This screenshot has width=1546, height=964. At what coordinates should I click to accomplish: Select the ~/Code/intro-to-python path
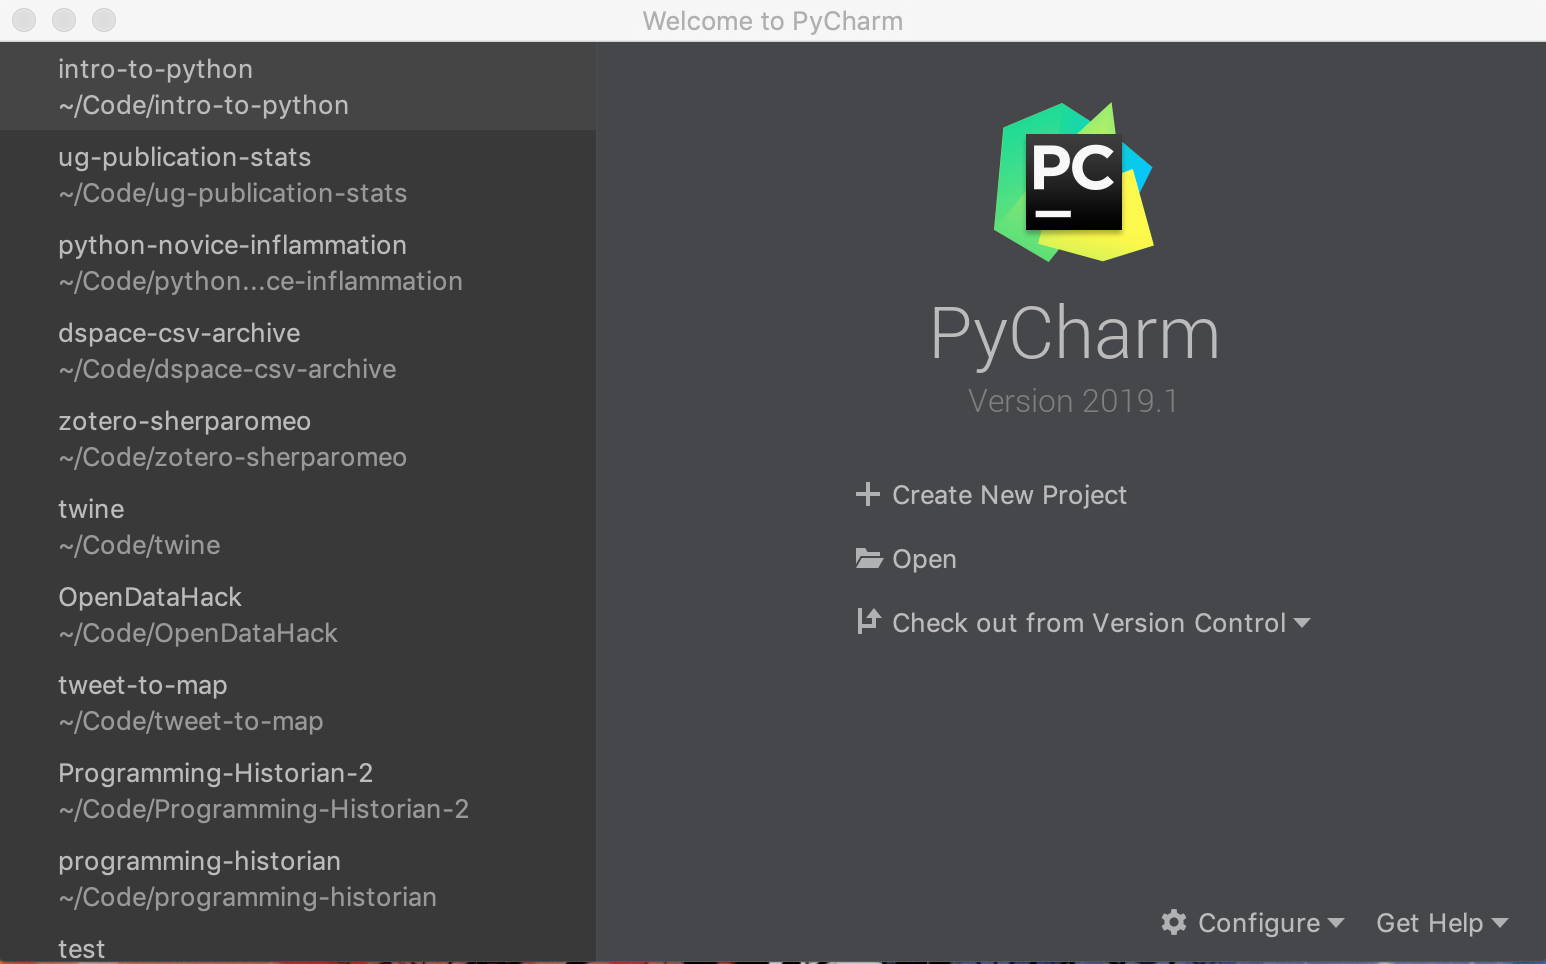tap(203, 105)
